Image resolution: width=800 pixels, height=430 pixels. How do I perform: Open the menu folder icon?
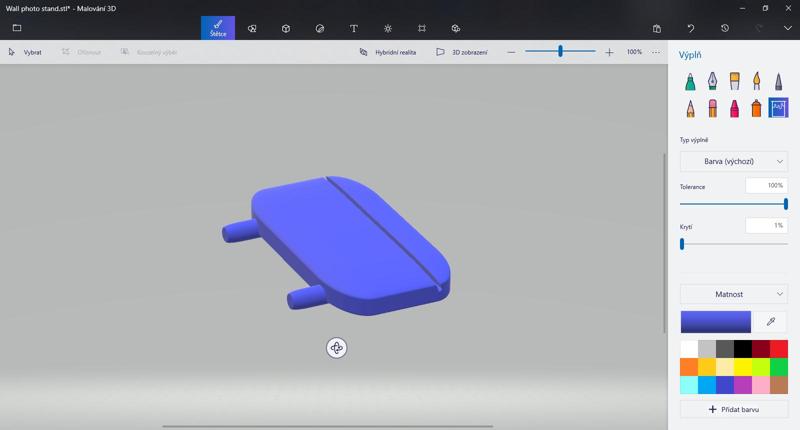[x=17, y=28]
